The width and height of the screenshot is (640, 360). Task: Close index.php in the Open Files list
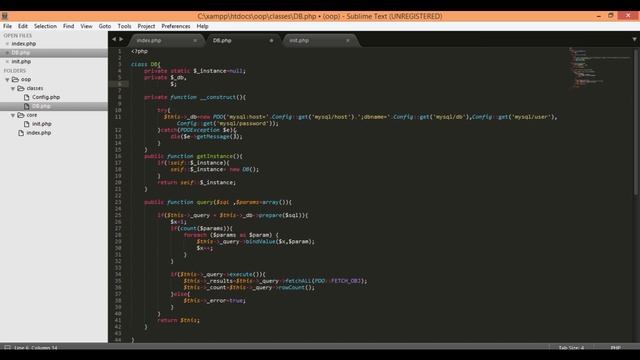pos(7,44)
